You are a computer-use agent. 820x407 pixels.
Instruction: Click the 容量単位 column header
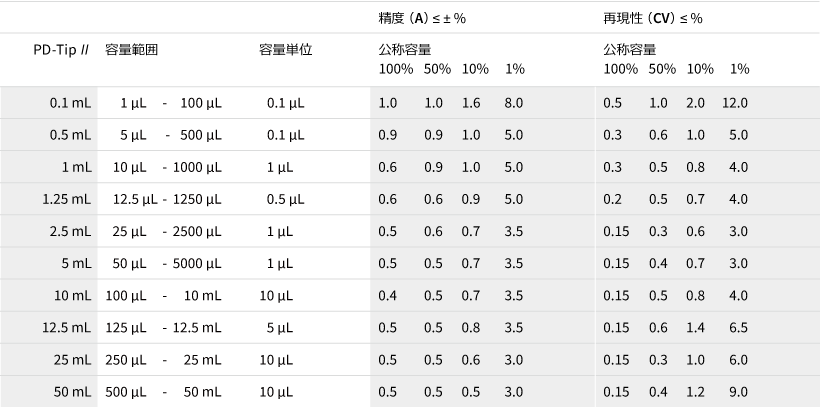pyautogui.click(x=286, y=50)
